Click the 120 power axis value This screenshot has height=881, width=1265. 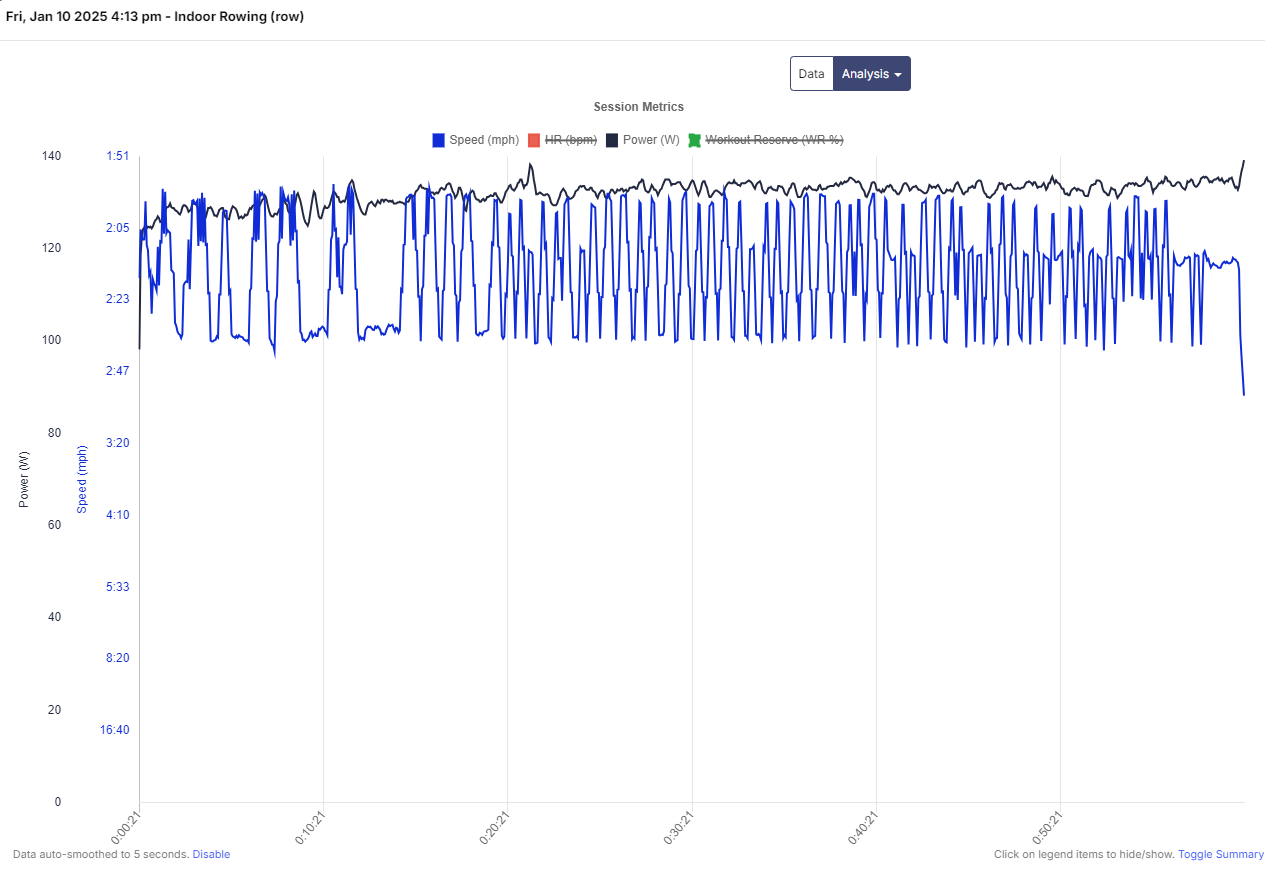[x=51, y=248]
